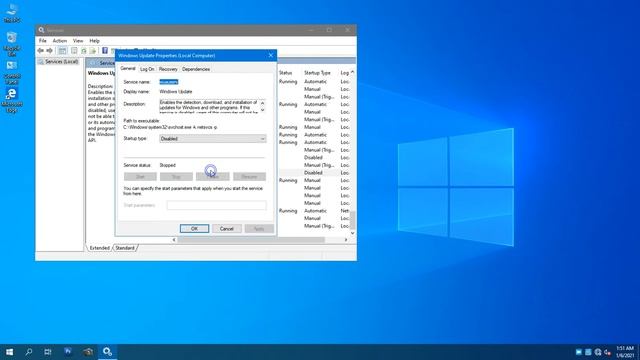
Task: Open the View menu
Action: tap(78, 41)
